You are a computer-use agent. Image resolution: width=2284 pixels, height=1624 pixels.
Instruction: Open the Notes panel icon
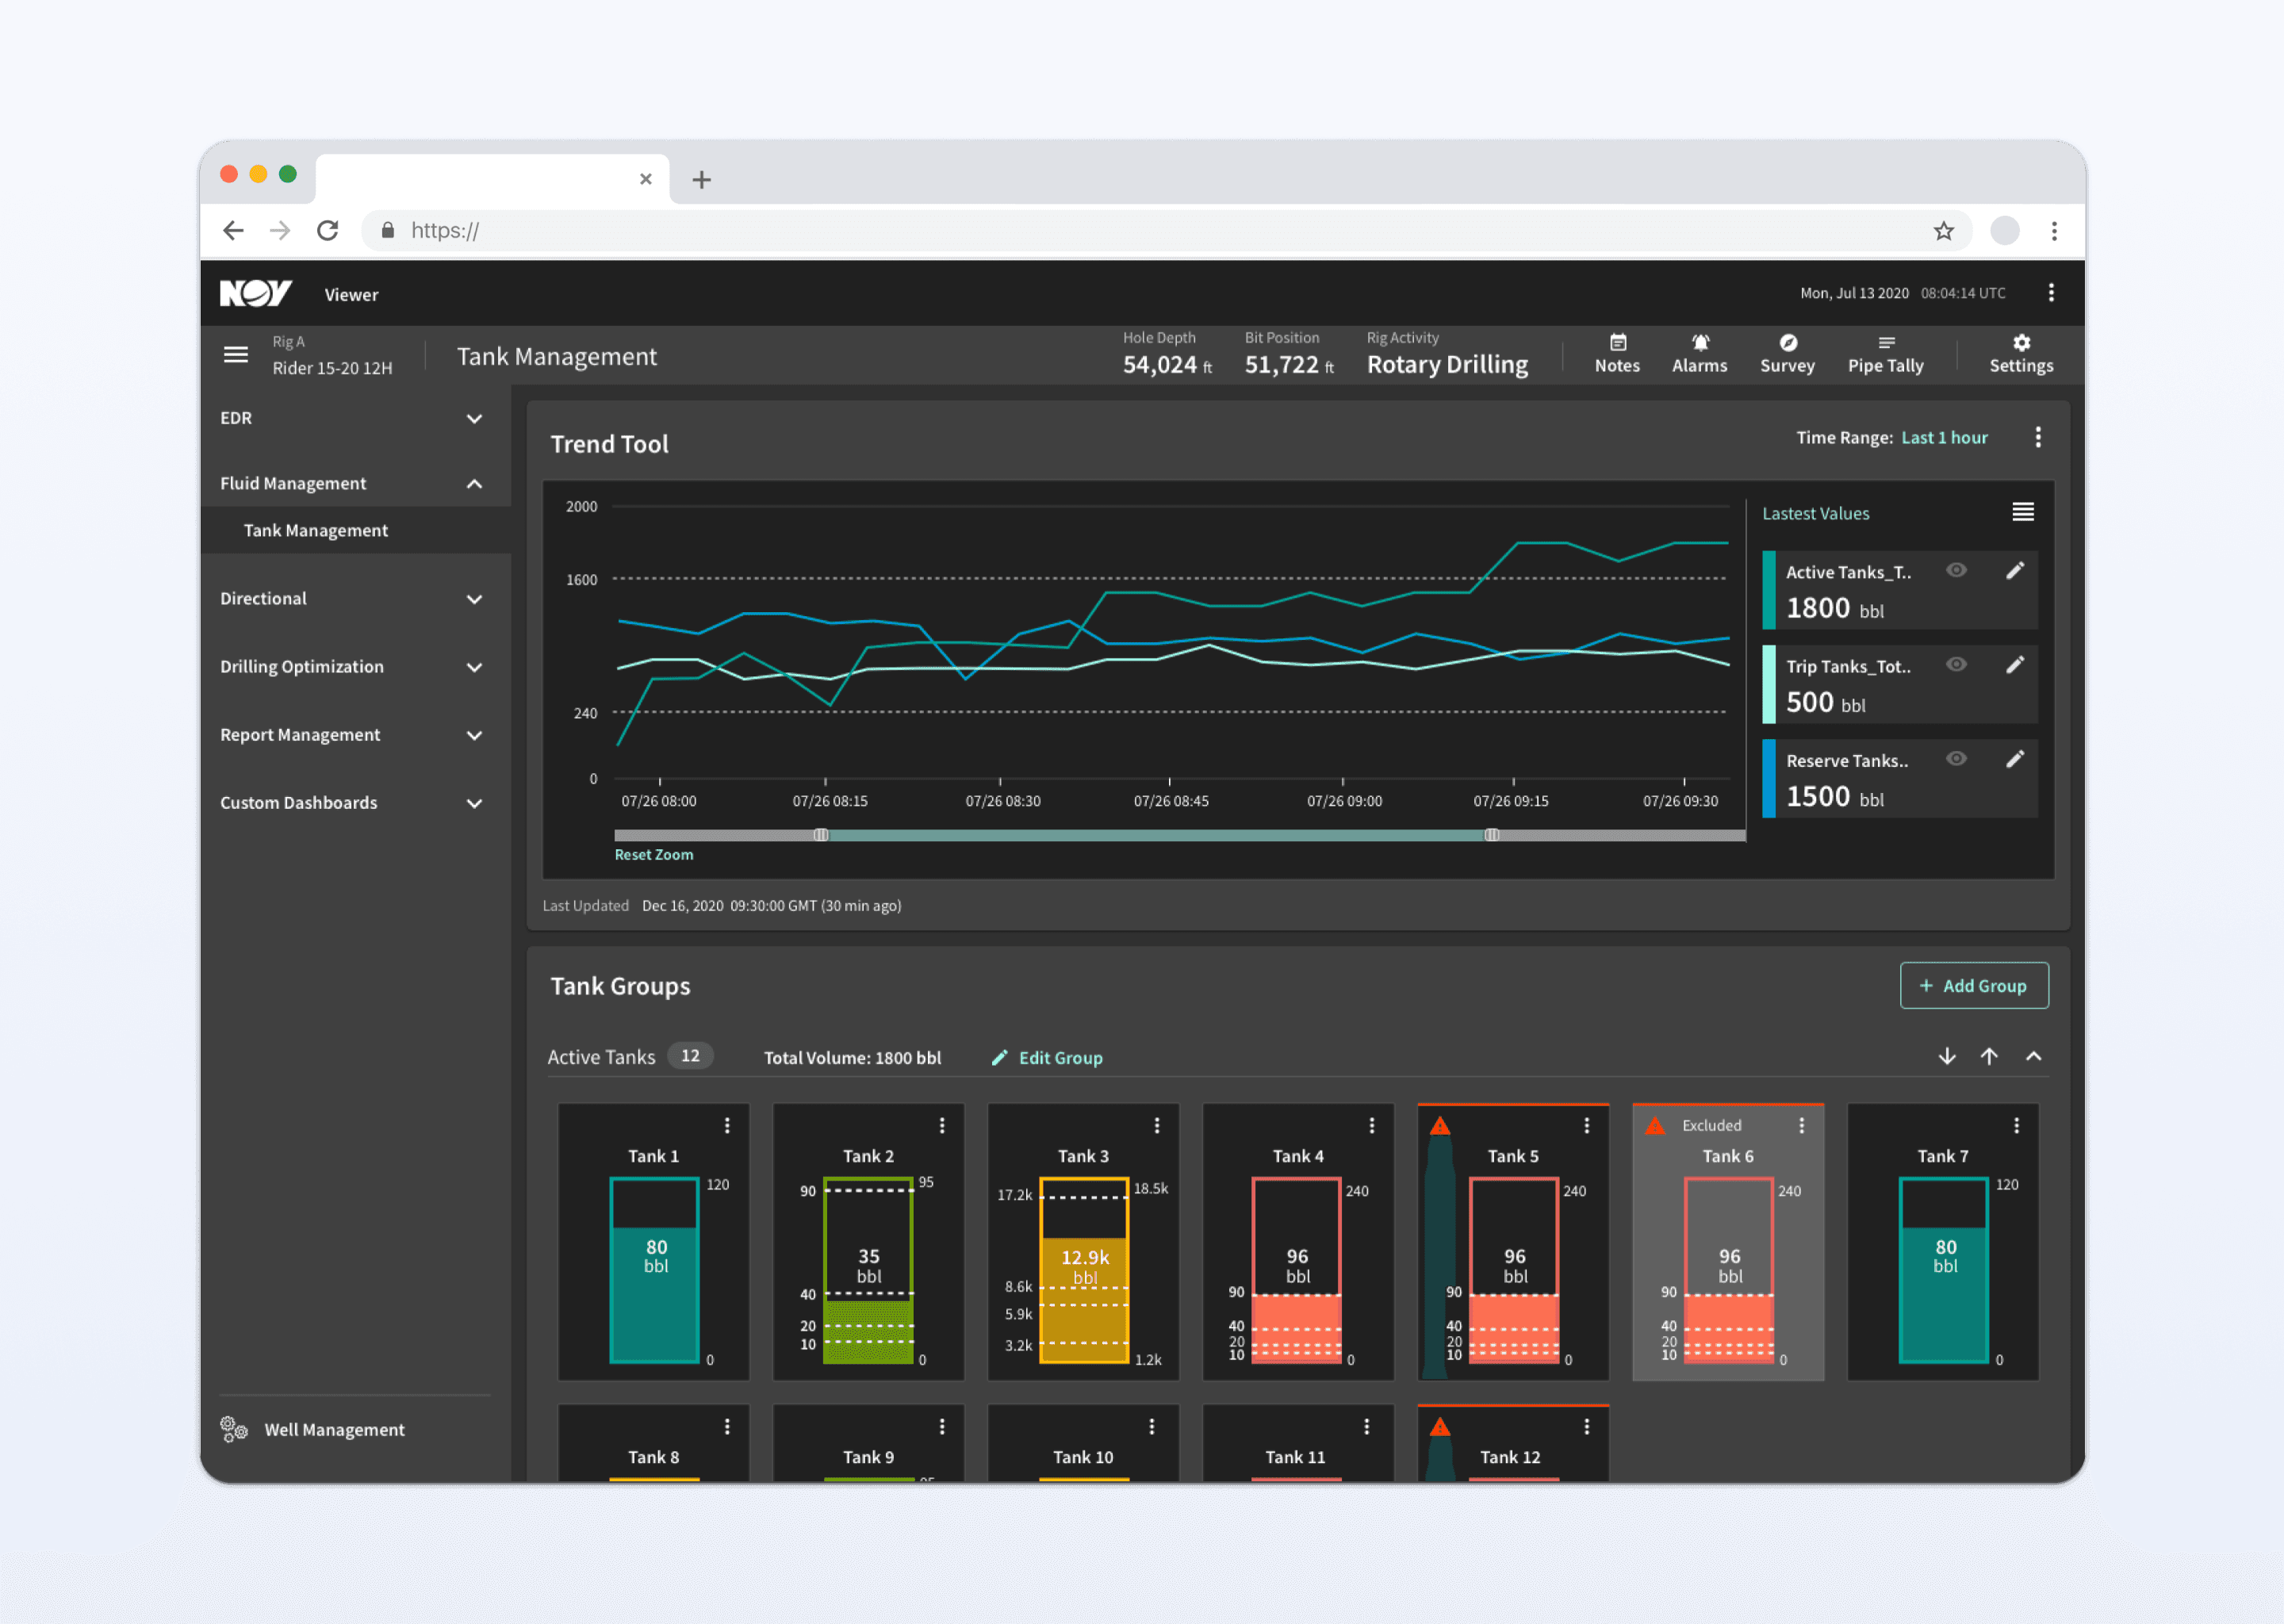(1617, 344)
